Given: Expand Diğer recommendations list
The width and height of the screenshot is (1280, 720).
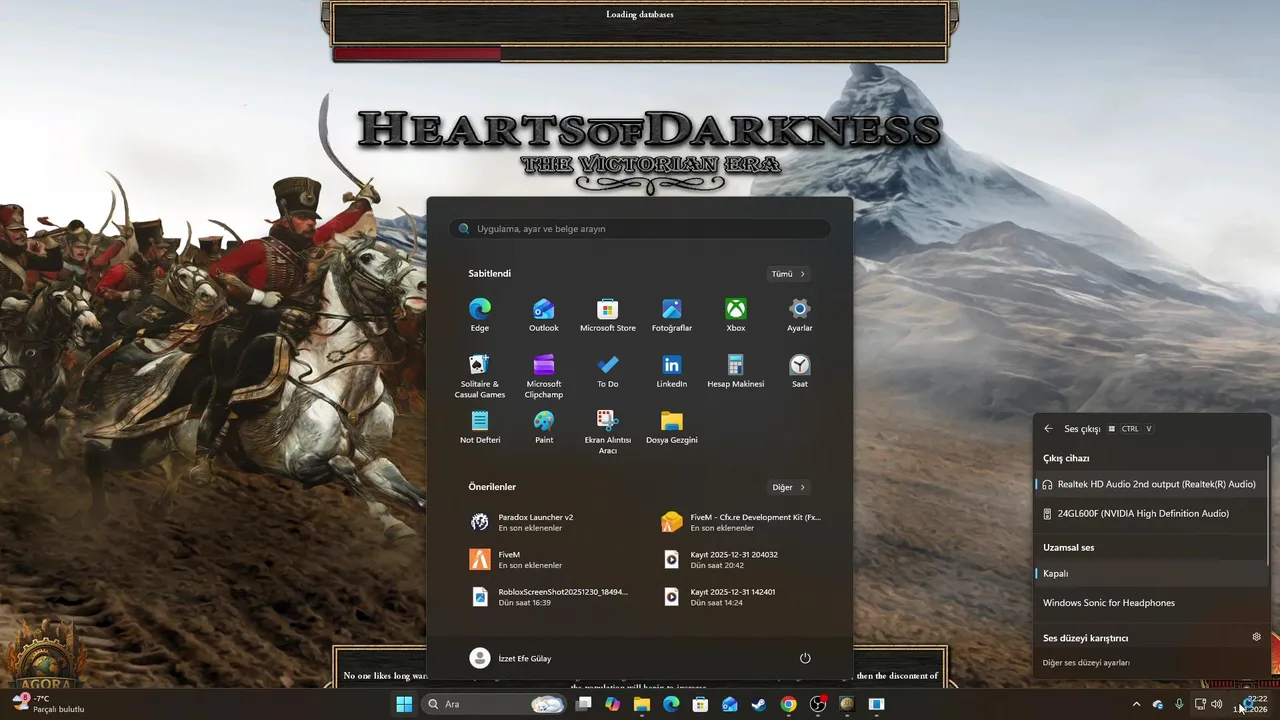Looking at the screenshot, I should tap(788, 488).
